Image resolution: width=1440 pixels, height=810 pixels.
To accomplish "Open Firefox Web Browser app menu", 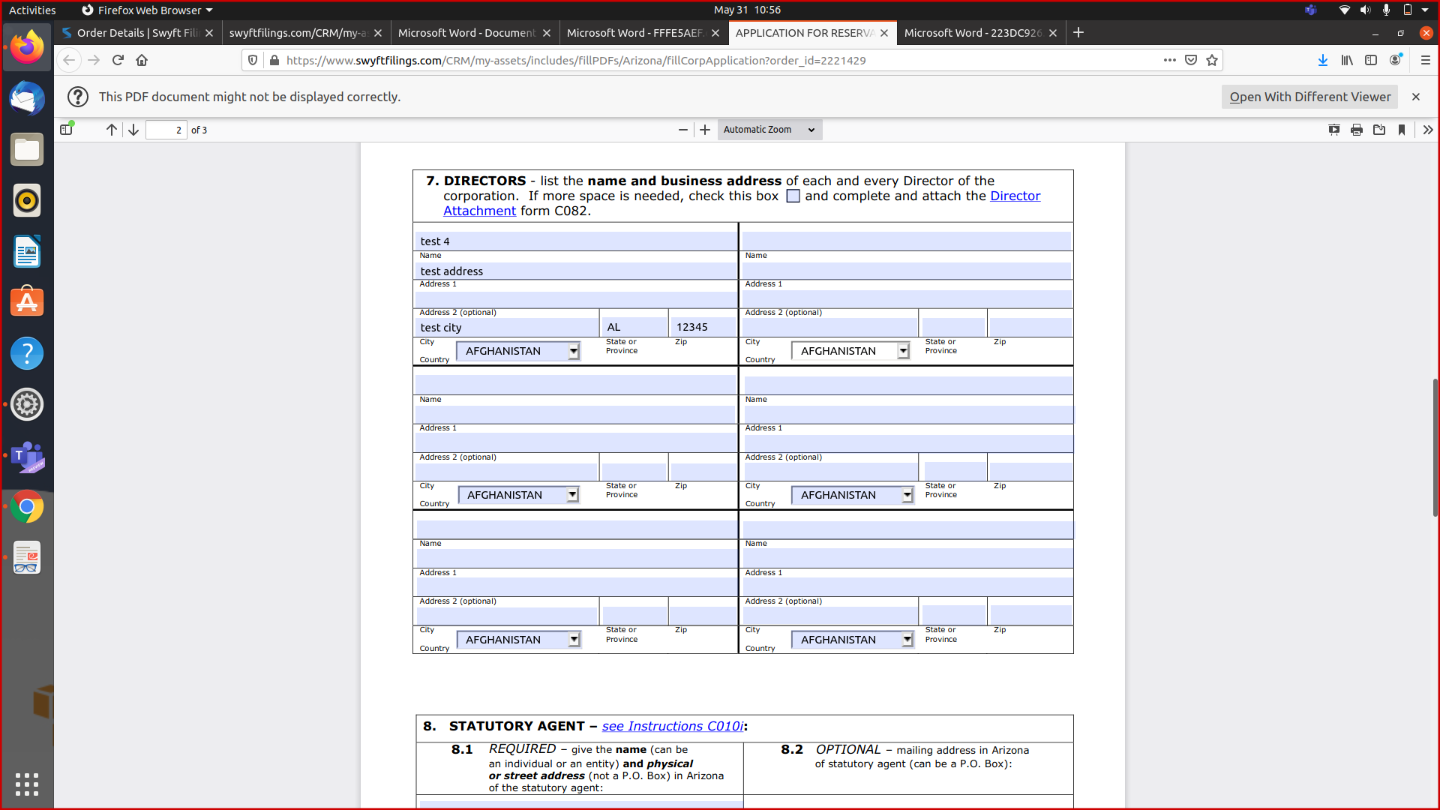I will (x=147, y=10).
